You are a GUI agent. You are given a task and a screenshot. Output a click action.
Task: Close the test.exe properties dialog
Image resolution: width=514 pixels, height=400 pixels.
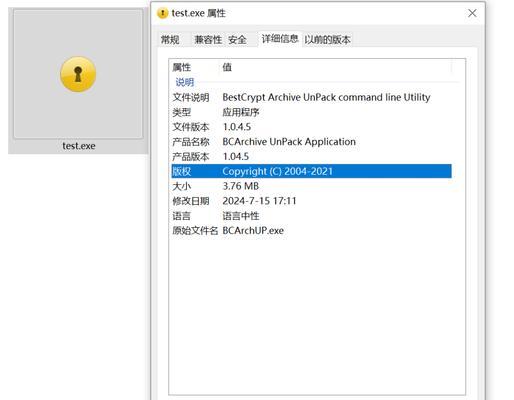(472, 13)
